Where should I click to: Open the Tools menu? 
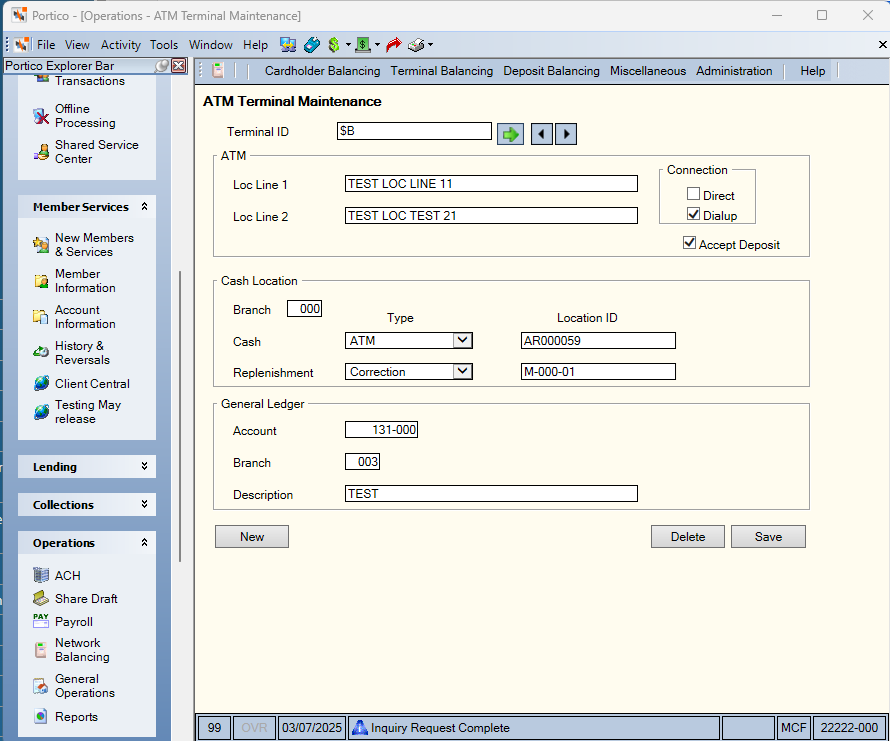coord(164,45)
